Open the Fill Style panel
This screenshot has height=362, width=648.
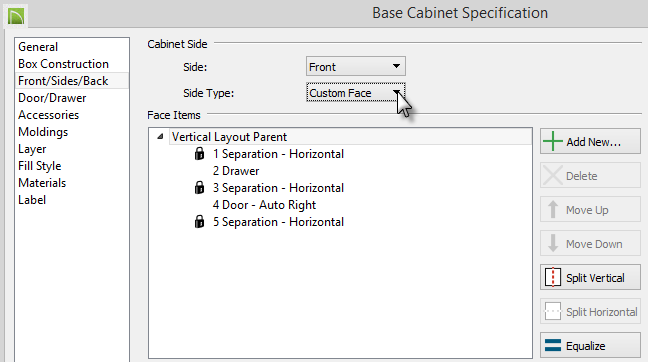(40, 166)
